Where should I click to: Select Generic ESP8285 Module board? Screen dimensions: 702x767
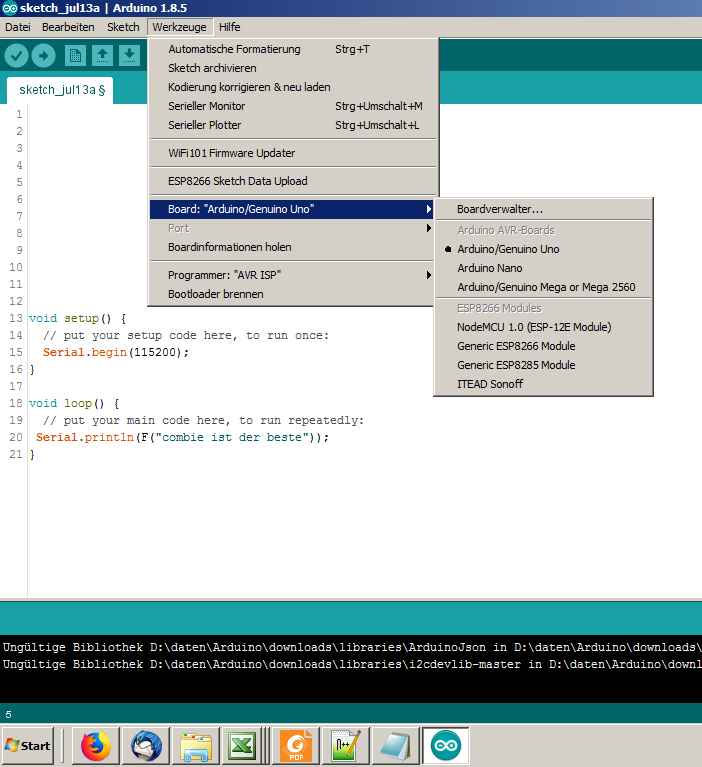(543, 365)
